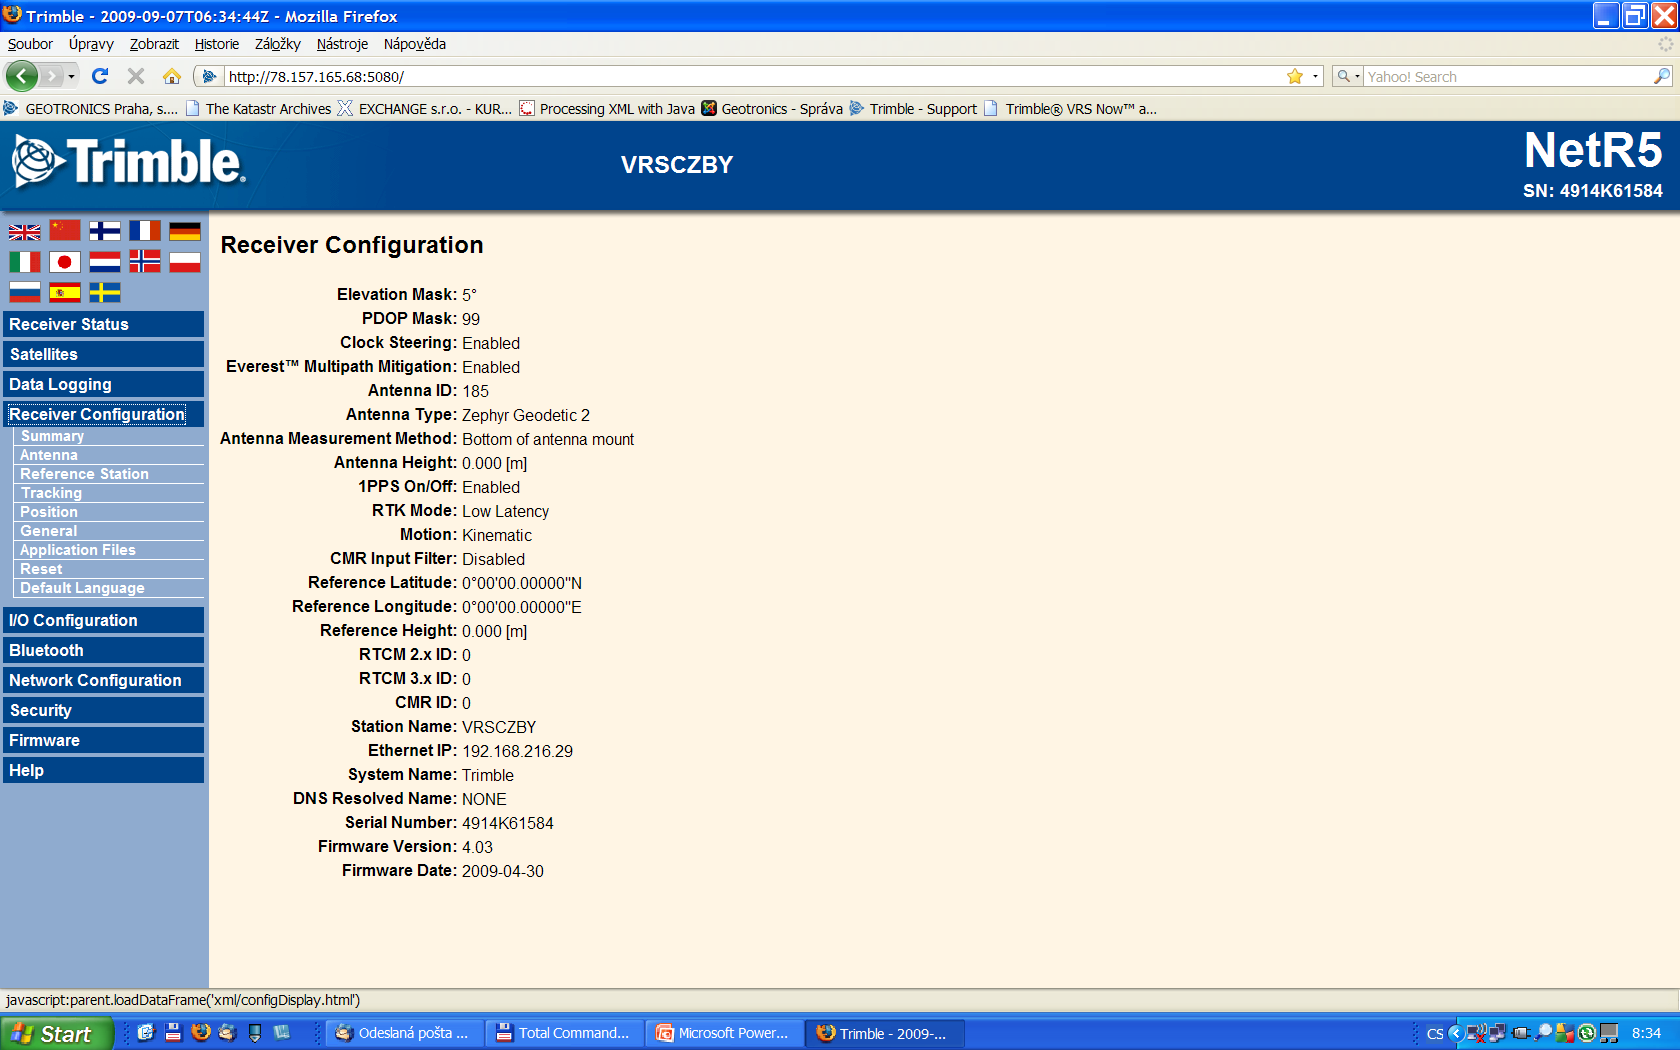Choose the Russian flag language
Screen dimensions: 1680x1050
tap(25, 292)
